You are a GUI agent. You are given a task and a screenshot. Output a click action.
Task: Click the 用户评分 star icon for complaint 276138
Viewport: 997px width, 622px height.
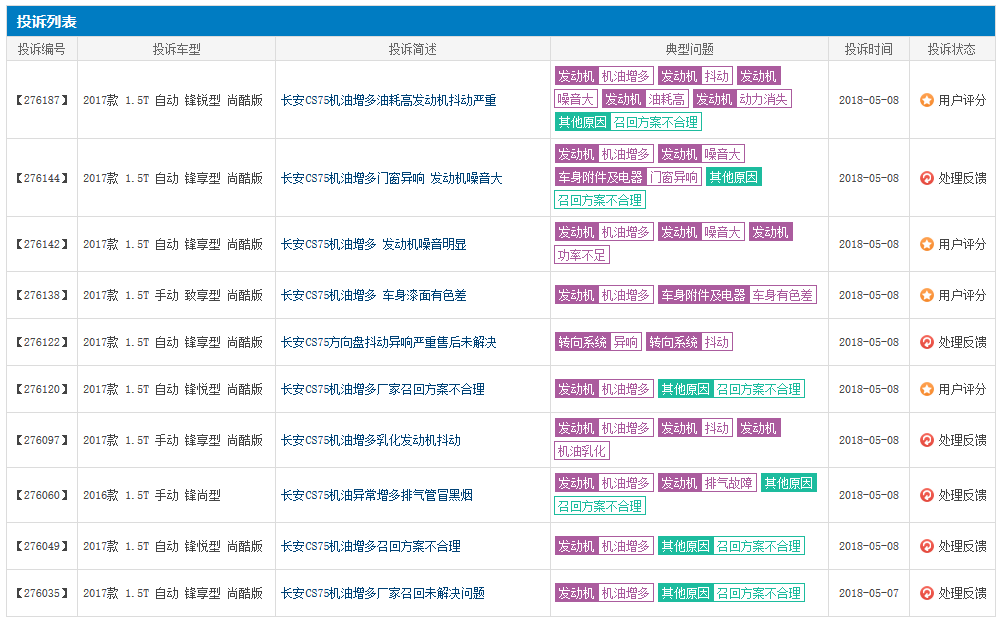pos(926,295)
